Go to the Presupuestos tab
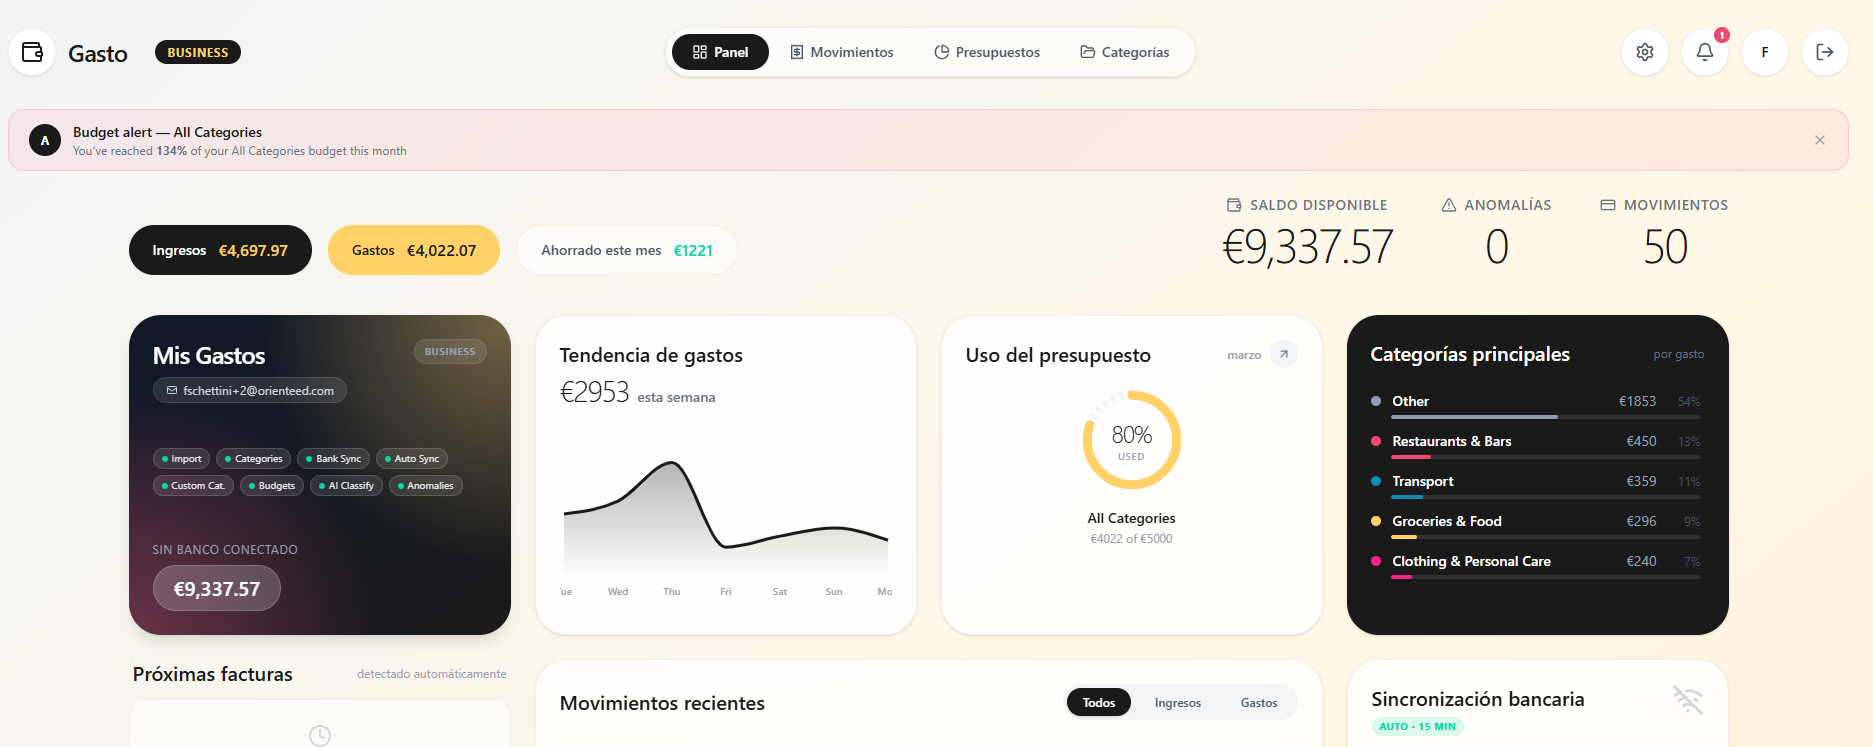The height and width of the screenshot is (747, 1873). coord(986,52)
